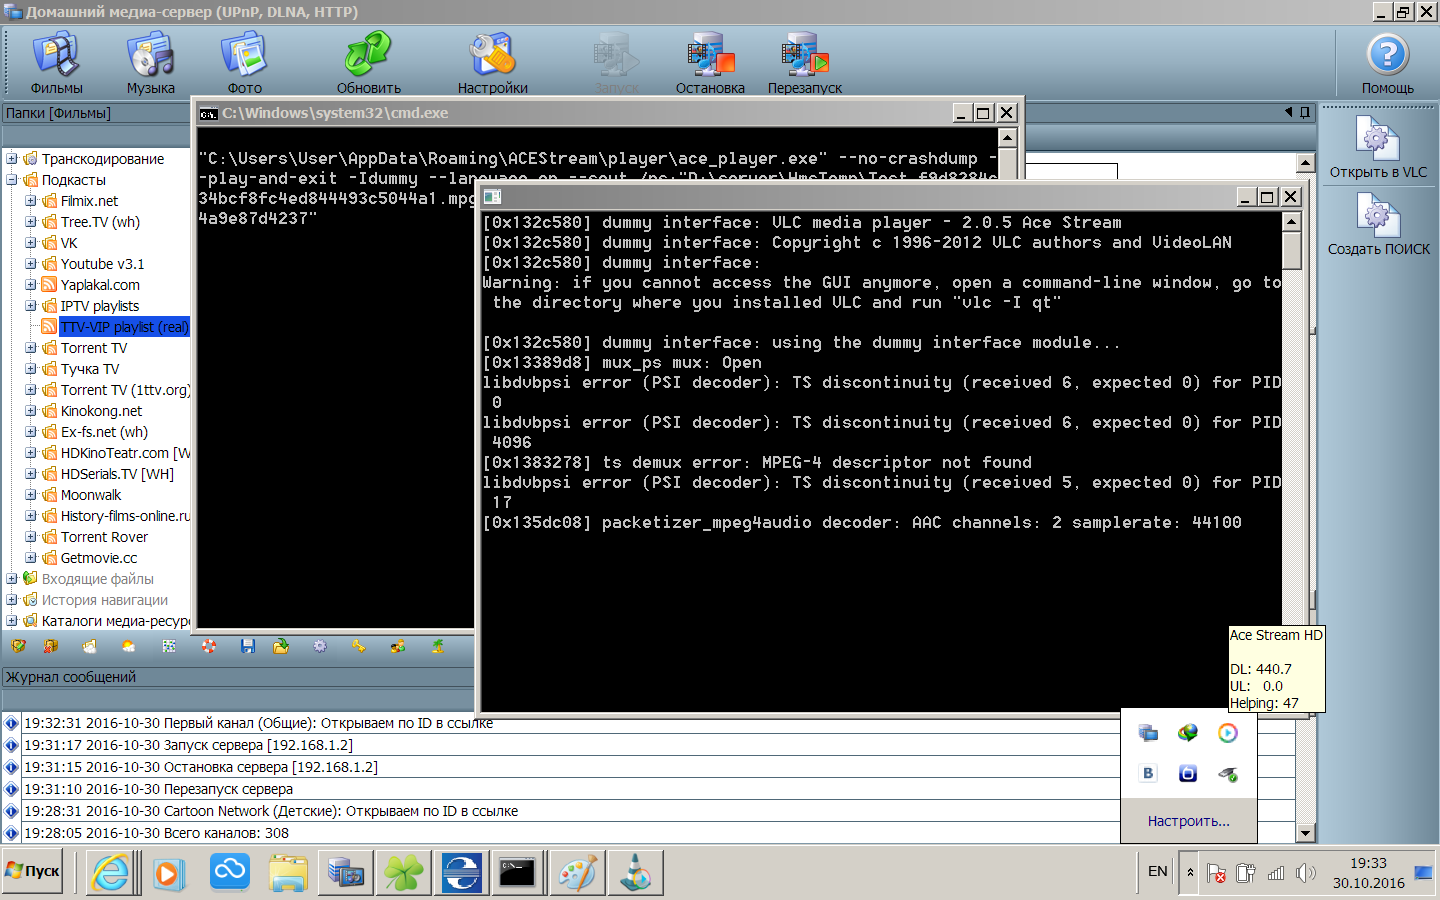
Task: Click the floppy disk save icon
Action: pos(248,647)
